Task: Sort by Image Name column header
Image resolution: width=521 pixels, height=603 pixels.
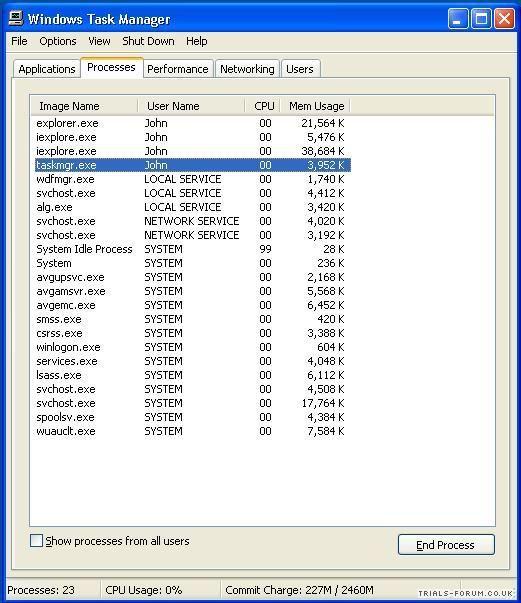Action: point(84,106)
